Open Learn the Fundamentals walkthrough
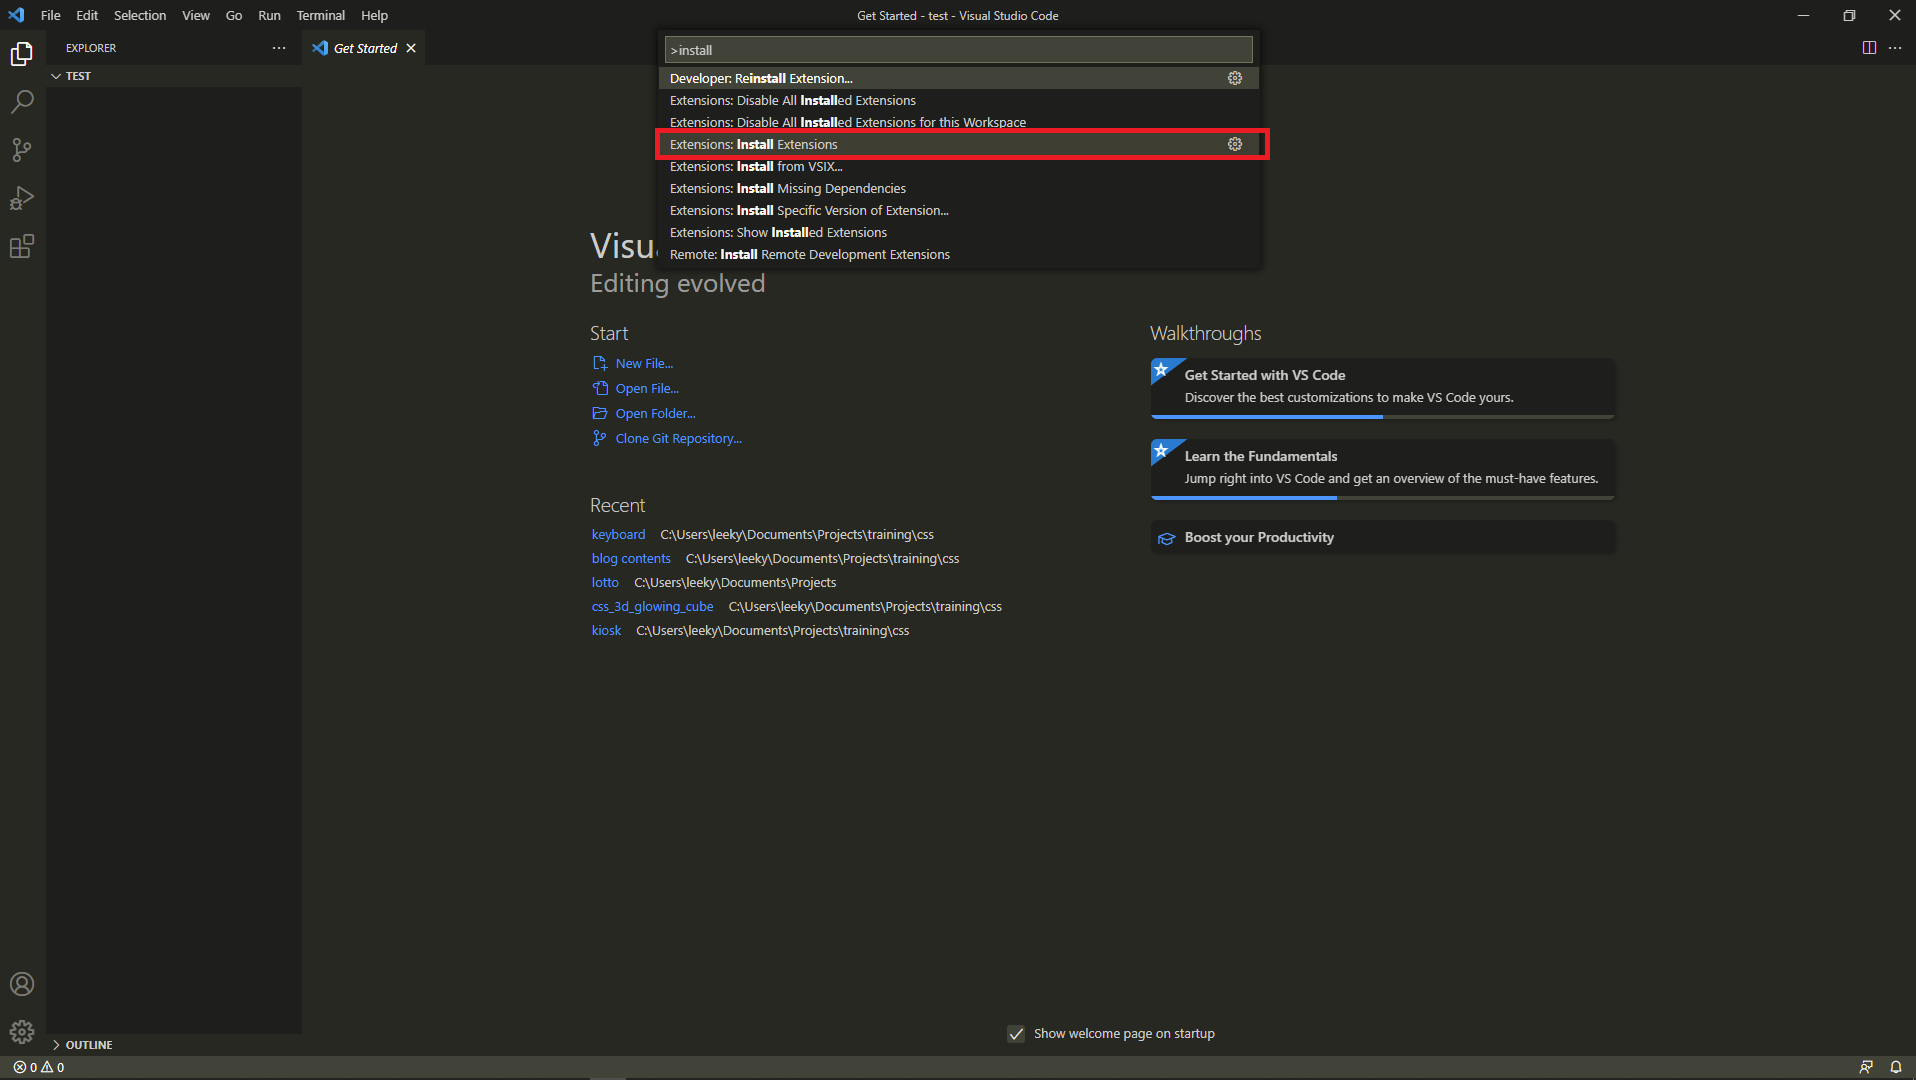 (1383, 469)
